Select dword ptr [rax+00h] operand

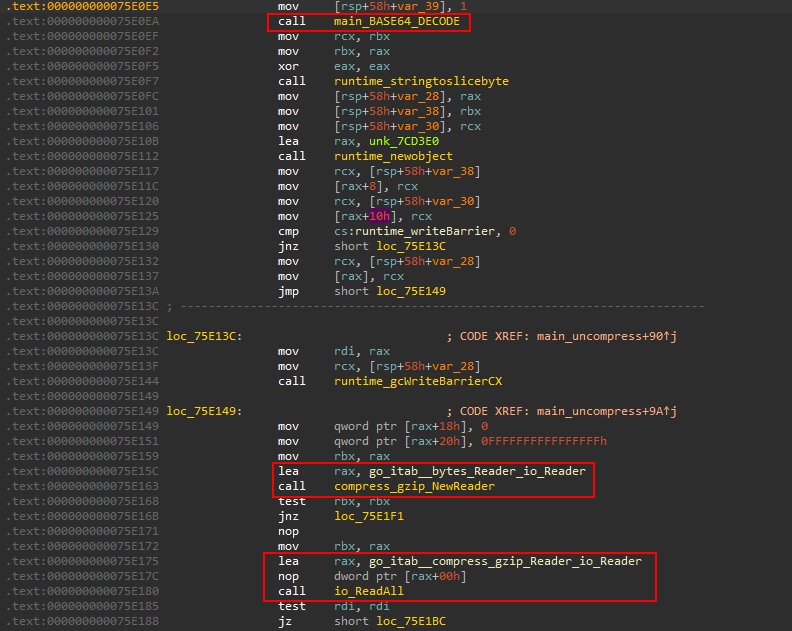pyautogui.click(x=400, y=576)
